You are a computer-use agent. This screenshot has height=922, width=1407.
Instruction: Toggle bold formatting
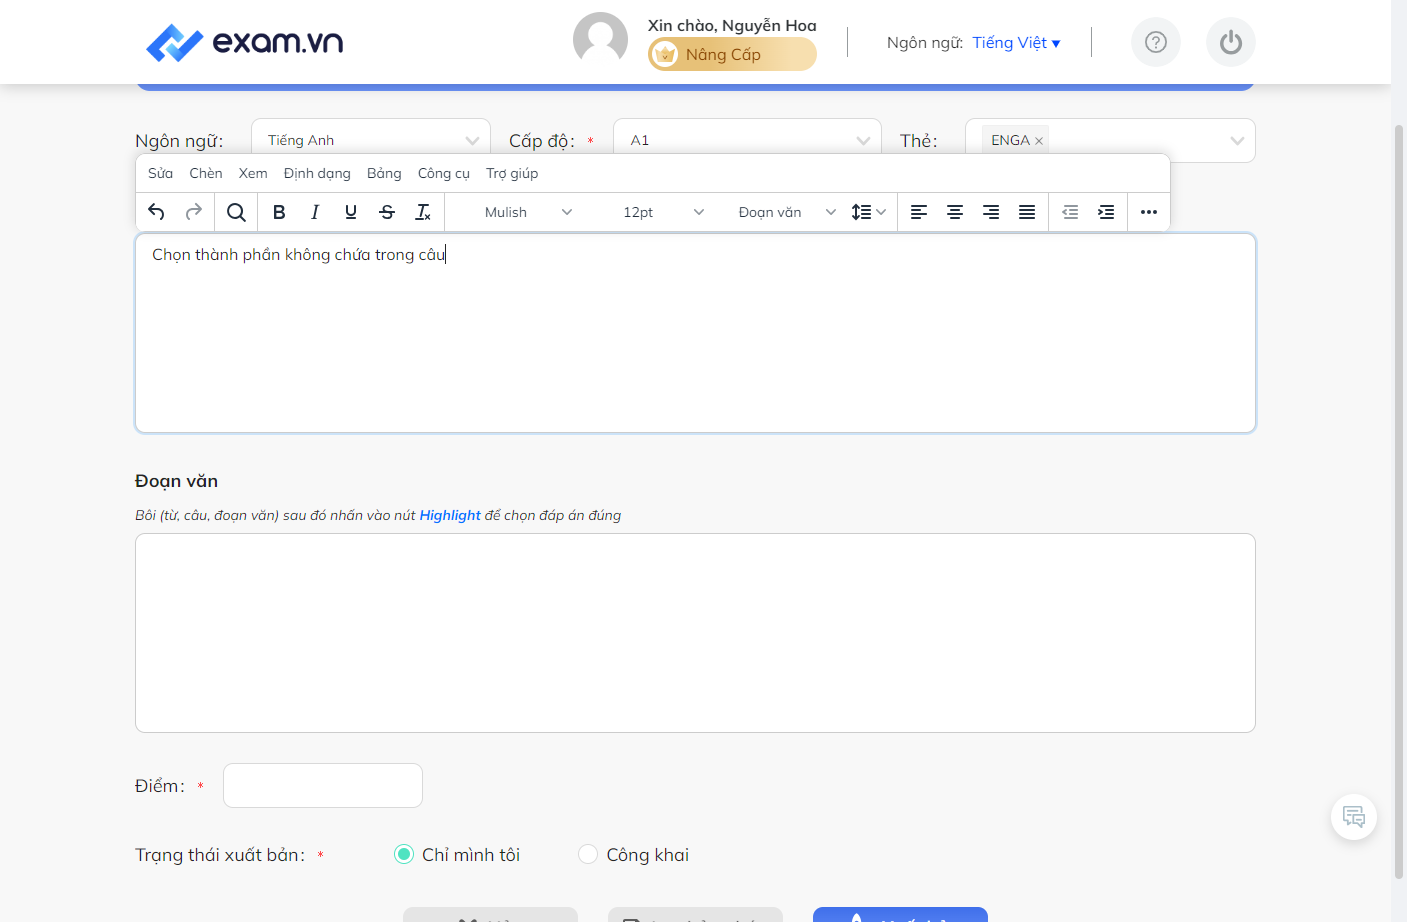point(279,212)
